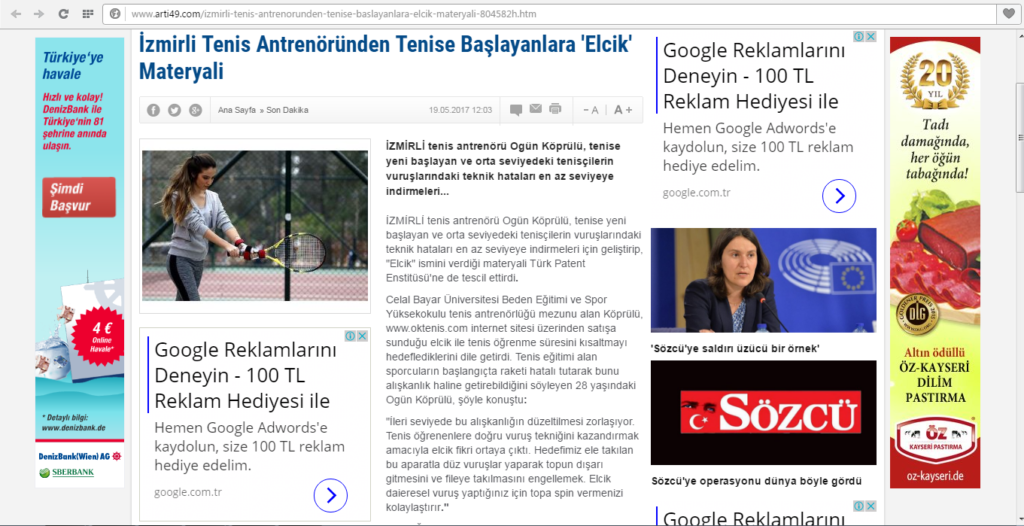Email the article with the envelope icon
This screenshot has width=1024, height=526.
536,108
